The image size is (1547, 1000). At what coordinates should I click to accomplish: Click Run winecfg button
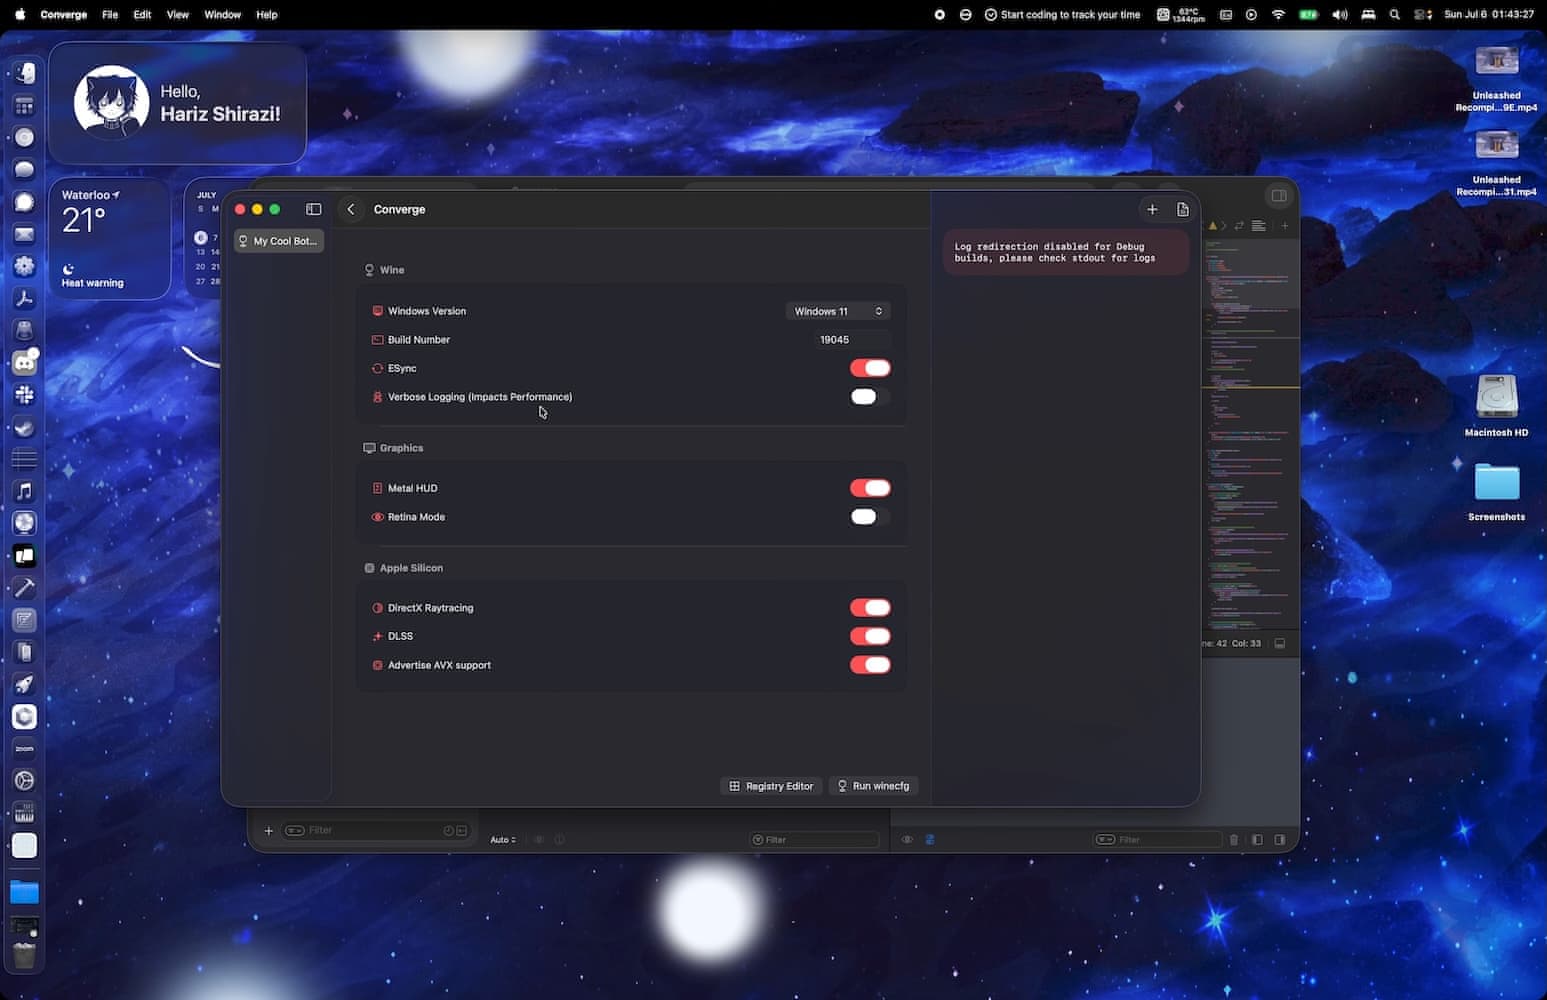pyautogui.click(x=873, y=786)
